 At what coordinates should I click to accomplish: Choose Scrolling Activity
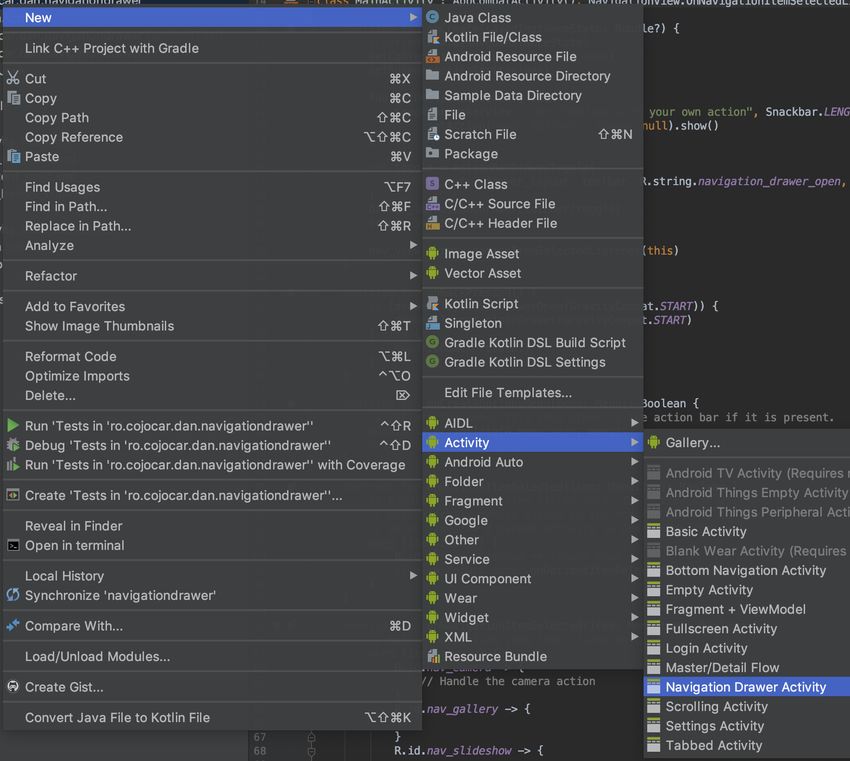(746, 706)
